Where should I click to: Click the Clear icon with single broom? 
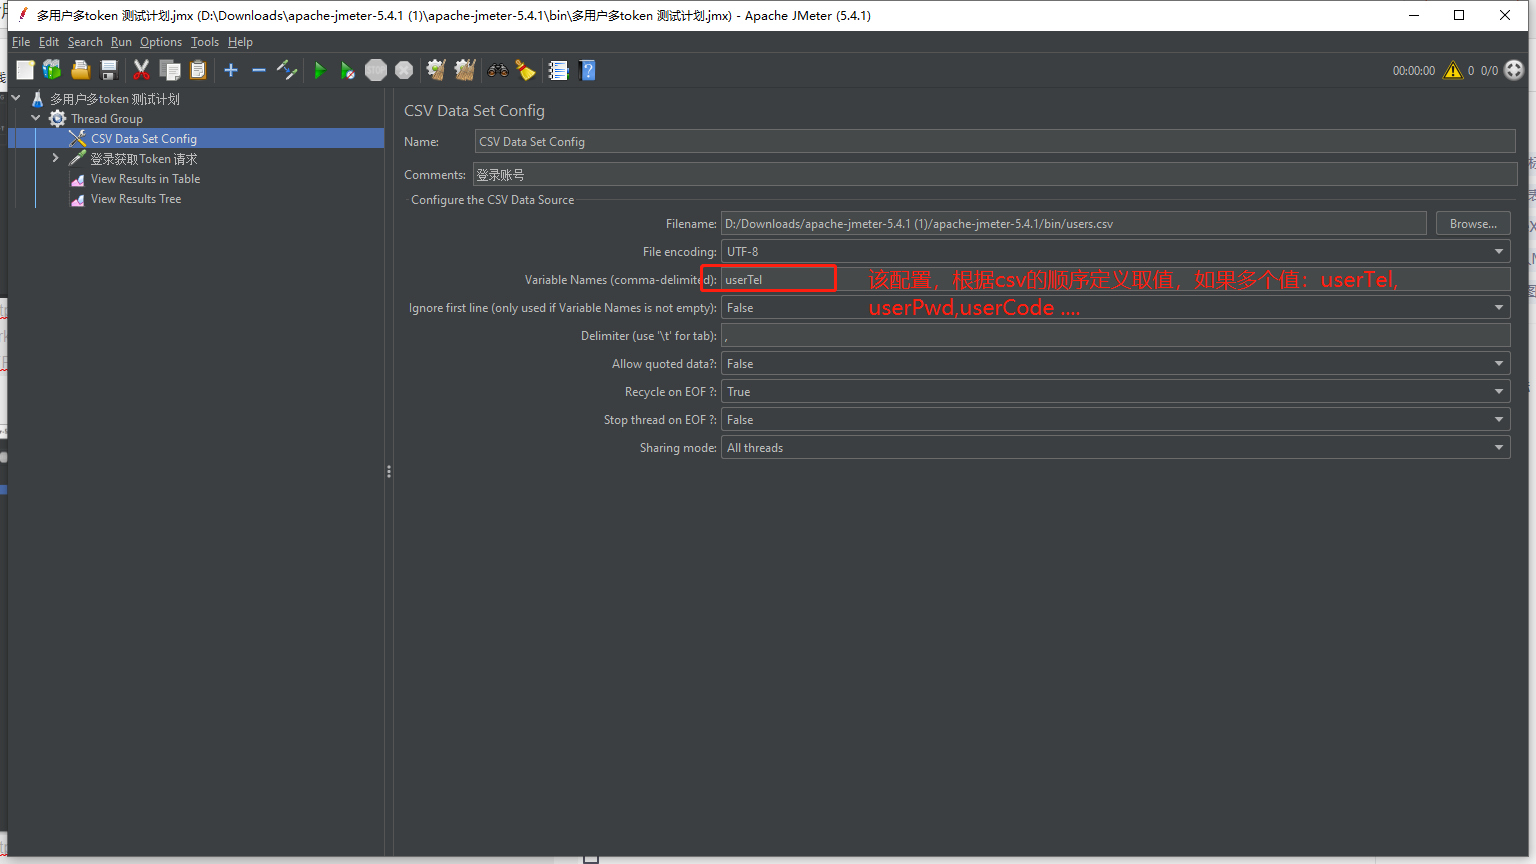[436, 70]
